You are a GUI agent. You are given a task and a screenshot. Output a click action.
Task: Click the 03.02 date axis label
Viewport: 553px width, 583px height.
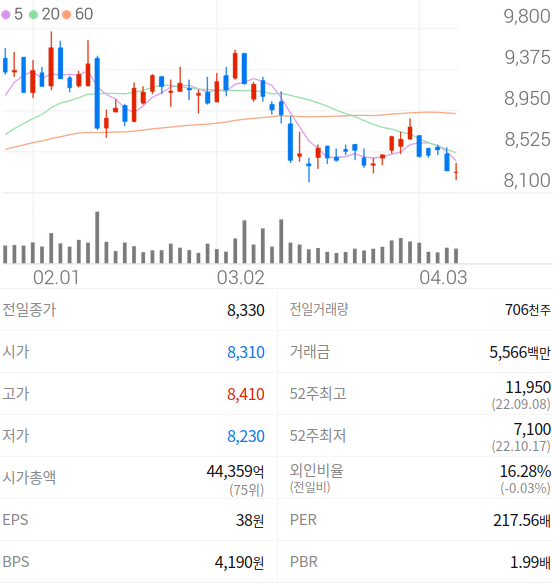click(x=241, y=278)
